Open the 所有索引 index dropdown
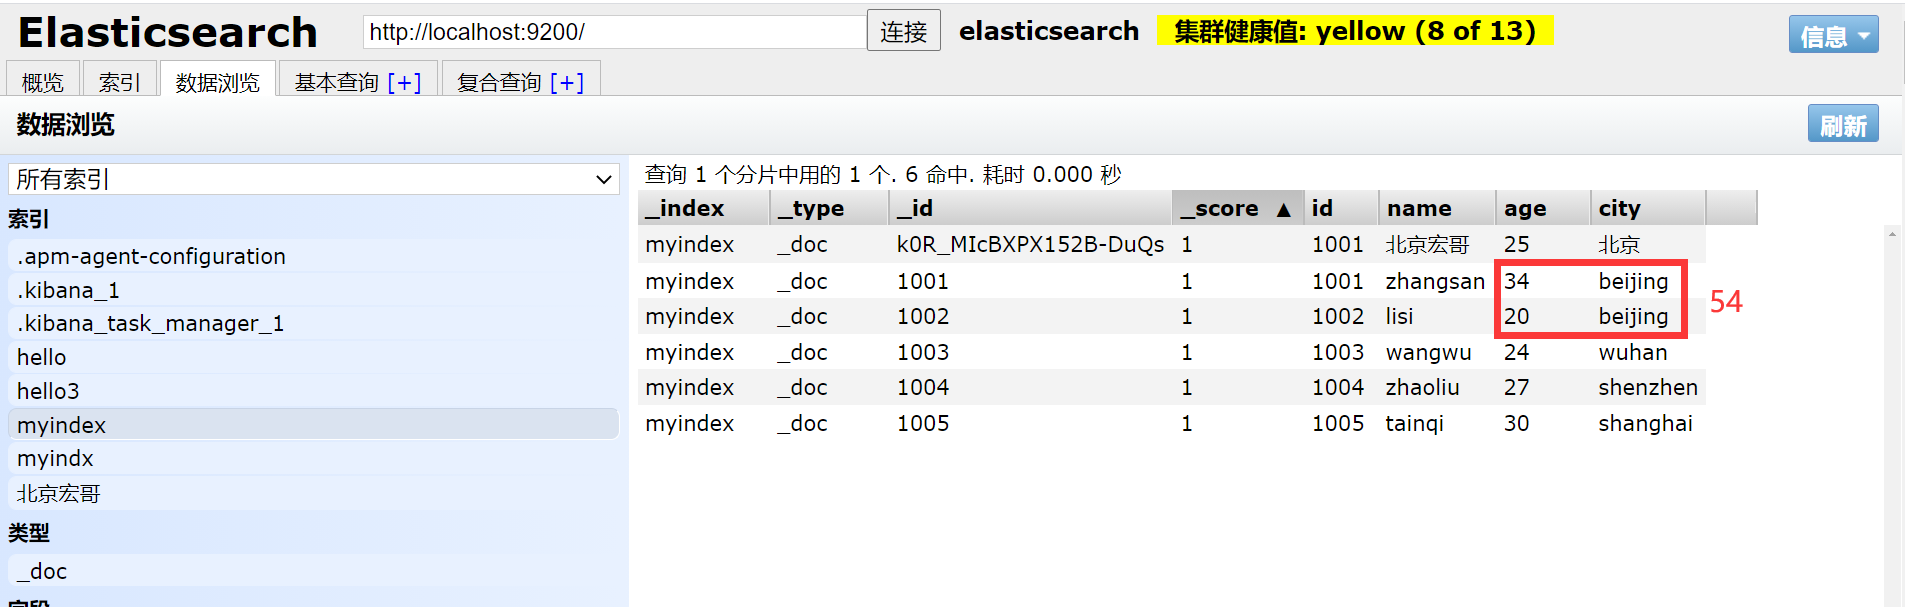 pyautogui.click(x=314, y=179)
